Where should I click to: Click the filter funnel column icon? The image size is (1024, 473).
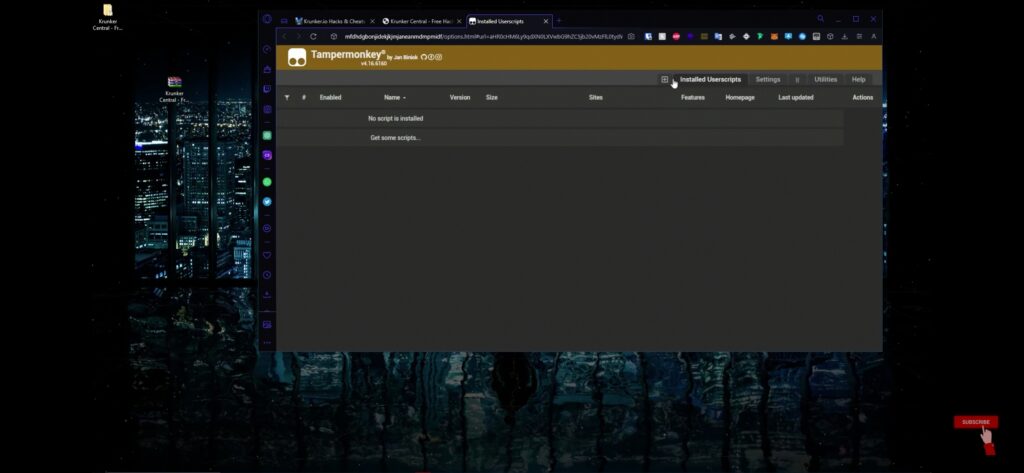tap(287, 97)
